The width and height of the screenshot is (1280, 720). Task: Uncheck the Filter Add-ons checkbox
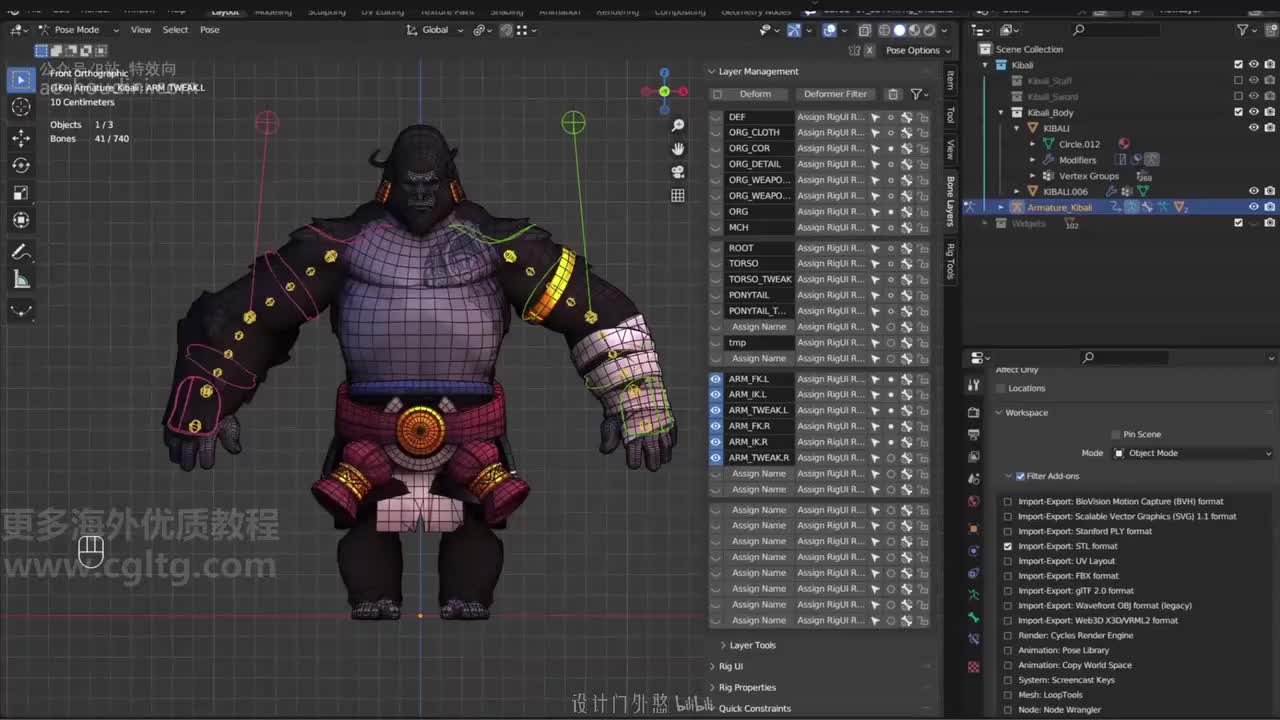point(1020,476)
